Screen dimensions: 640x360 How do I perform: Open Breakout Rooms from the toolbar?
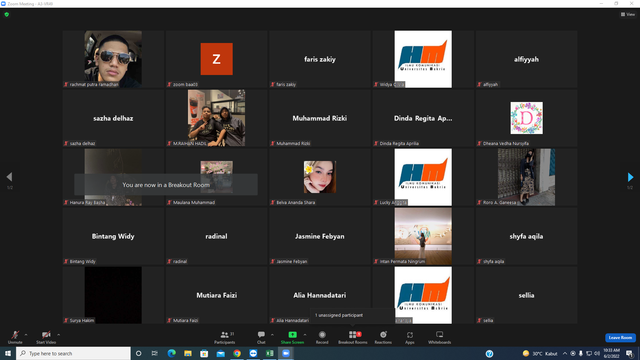[353, 337]
